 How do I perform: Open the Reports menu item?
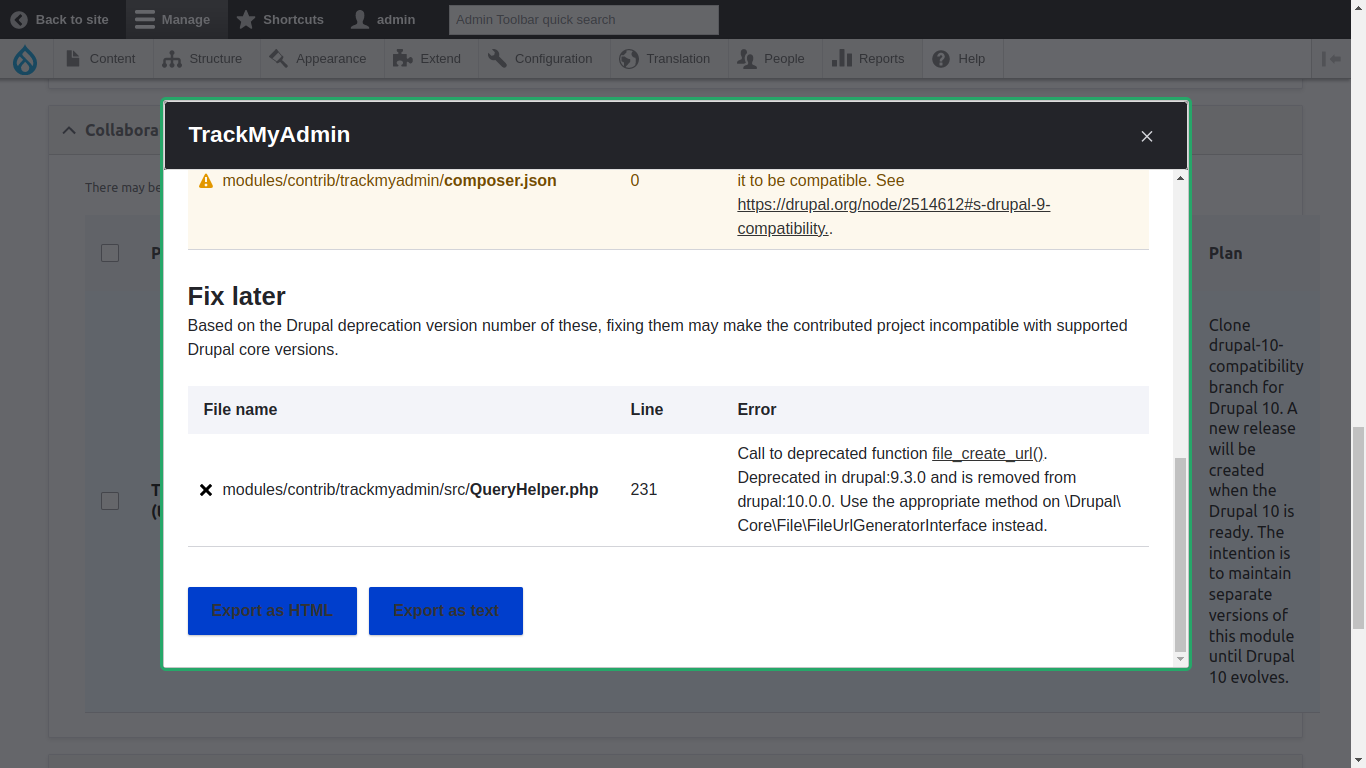coord(869,59)
